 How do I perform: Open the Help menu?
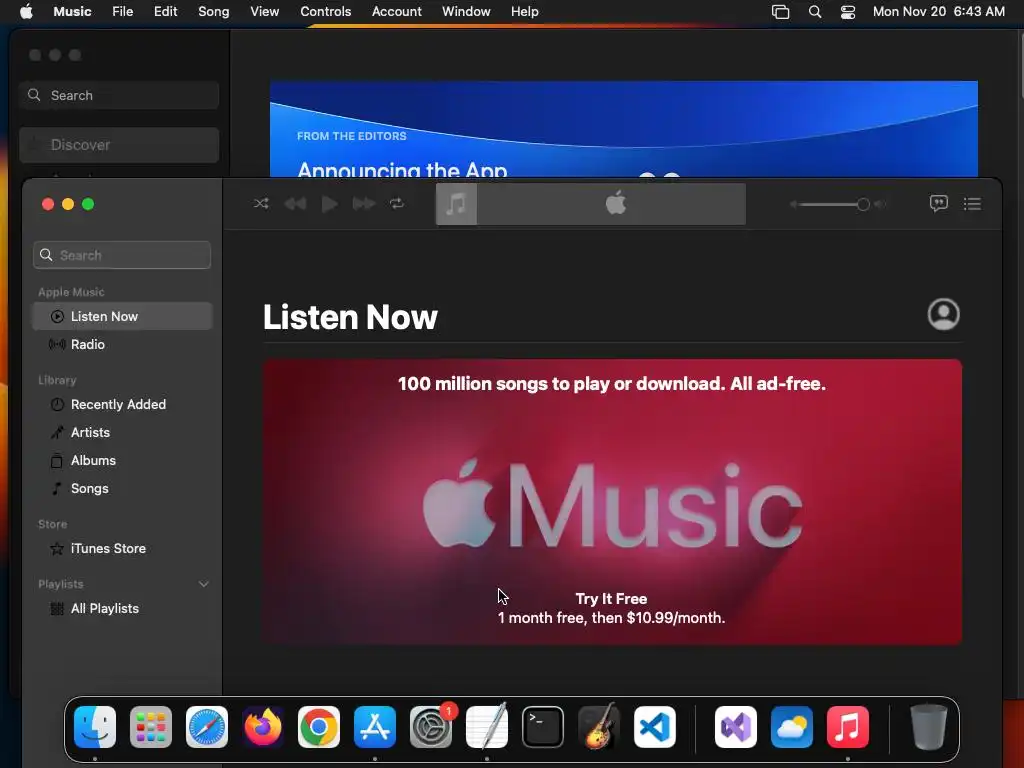pos(524,11)
